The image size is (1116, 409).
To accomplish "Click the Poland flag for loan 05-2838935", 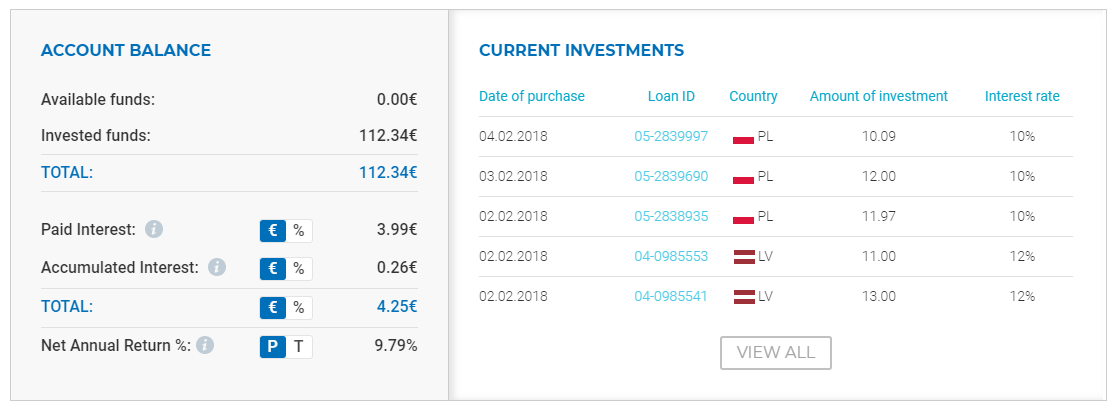I will click(x=743, y=217).
